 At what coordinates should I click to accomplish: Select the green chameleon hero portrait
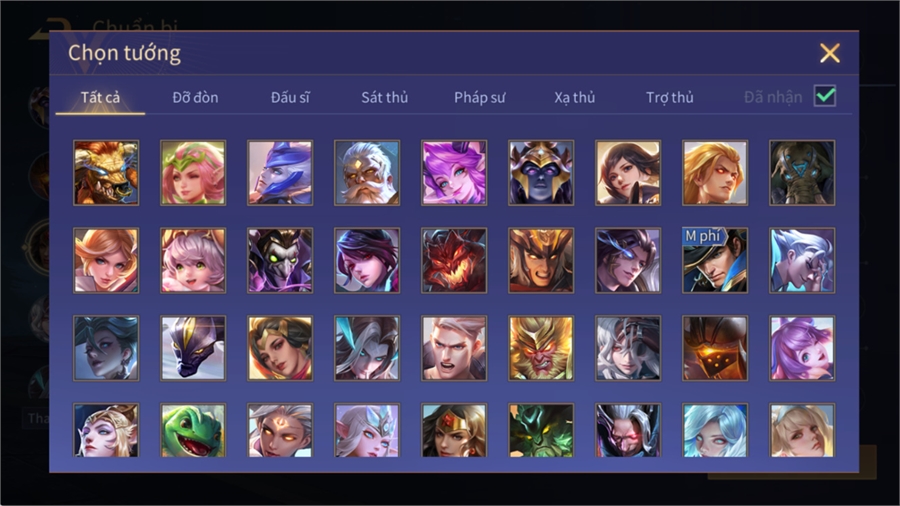click(x=193, y=430)
